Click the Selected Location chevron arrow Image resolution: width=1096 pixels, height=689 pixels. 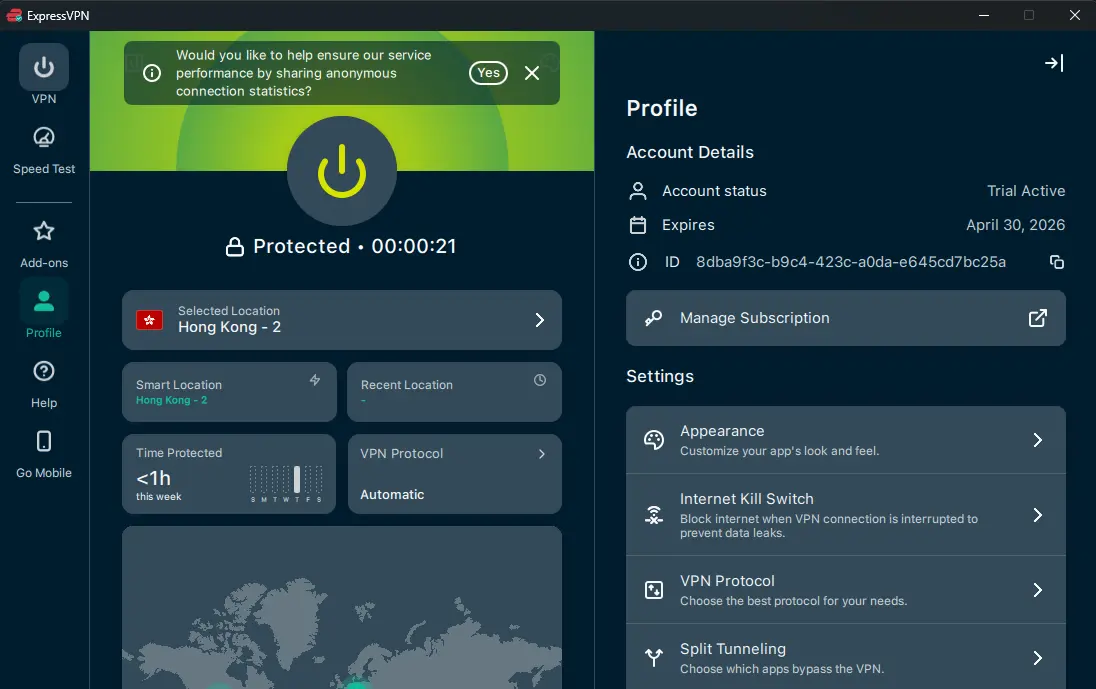click(540, 320)
